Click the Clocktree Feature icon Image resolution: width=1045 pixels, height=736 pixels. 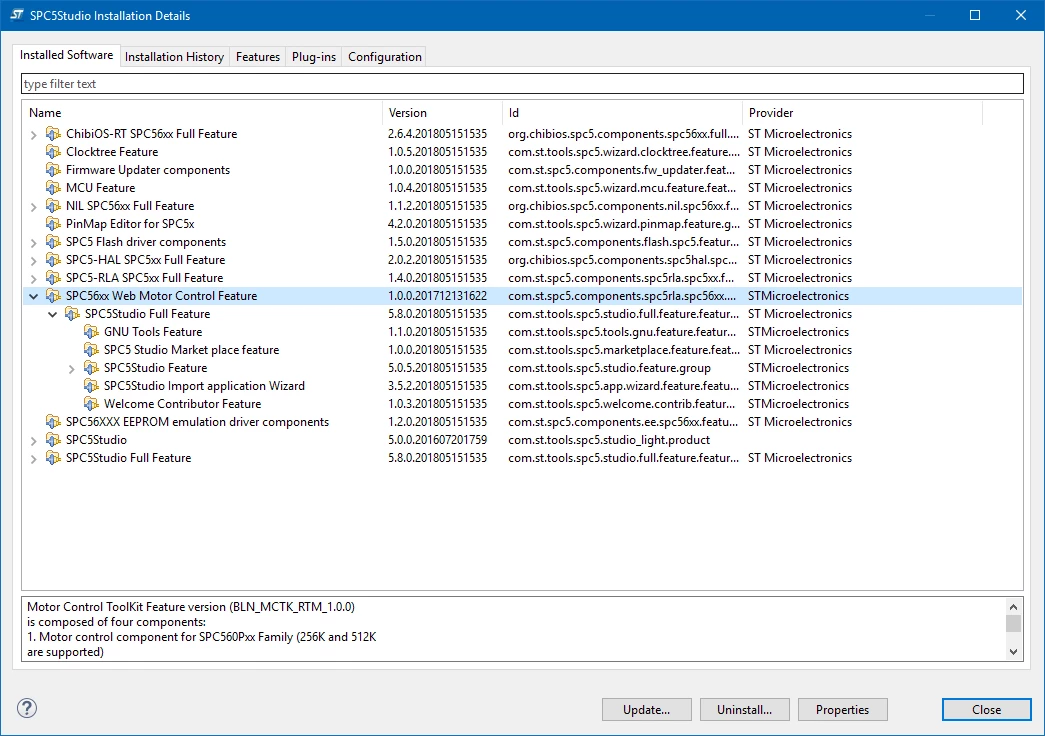(53, 152)
